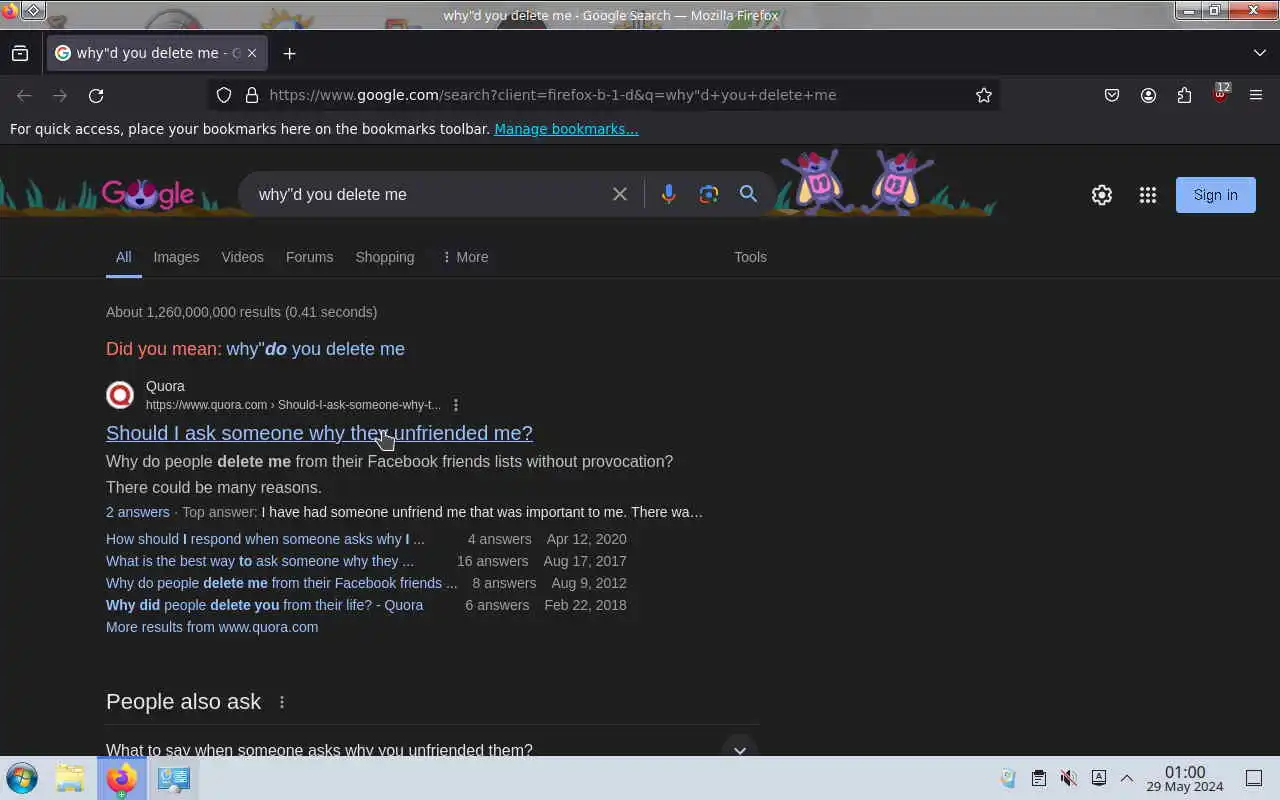Viewport: 1280px width, 800px height.
Task: Open notification center icon
Action: click(x=1254, y=778)
